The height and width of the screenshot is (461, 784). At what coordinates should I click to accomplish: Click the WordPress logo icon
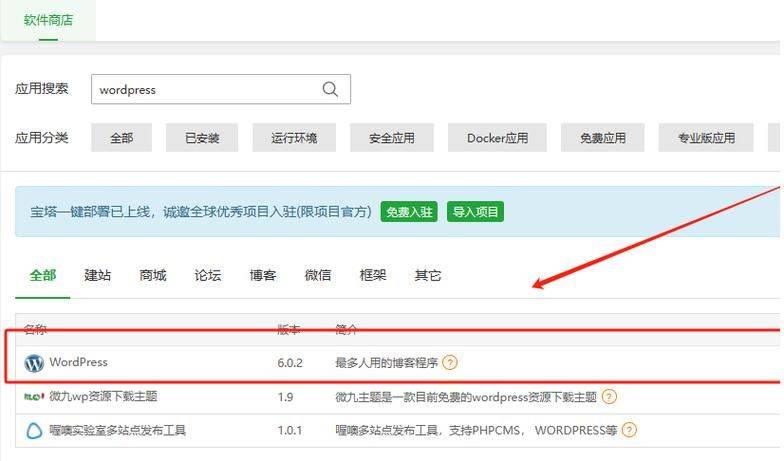(34, 363)
